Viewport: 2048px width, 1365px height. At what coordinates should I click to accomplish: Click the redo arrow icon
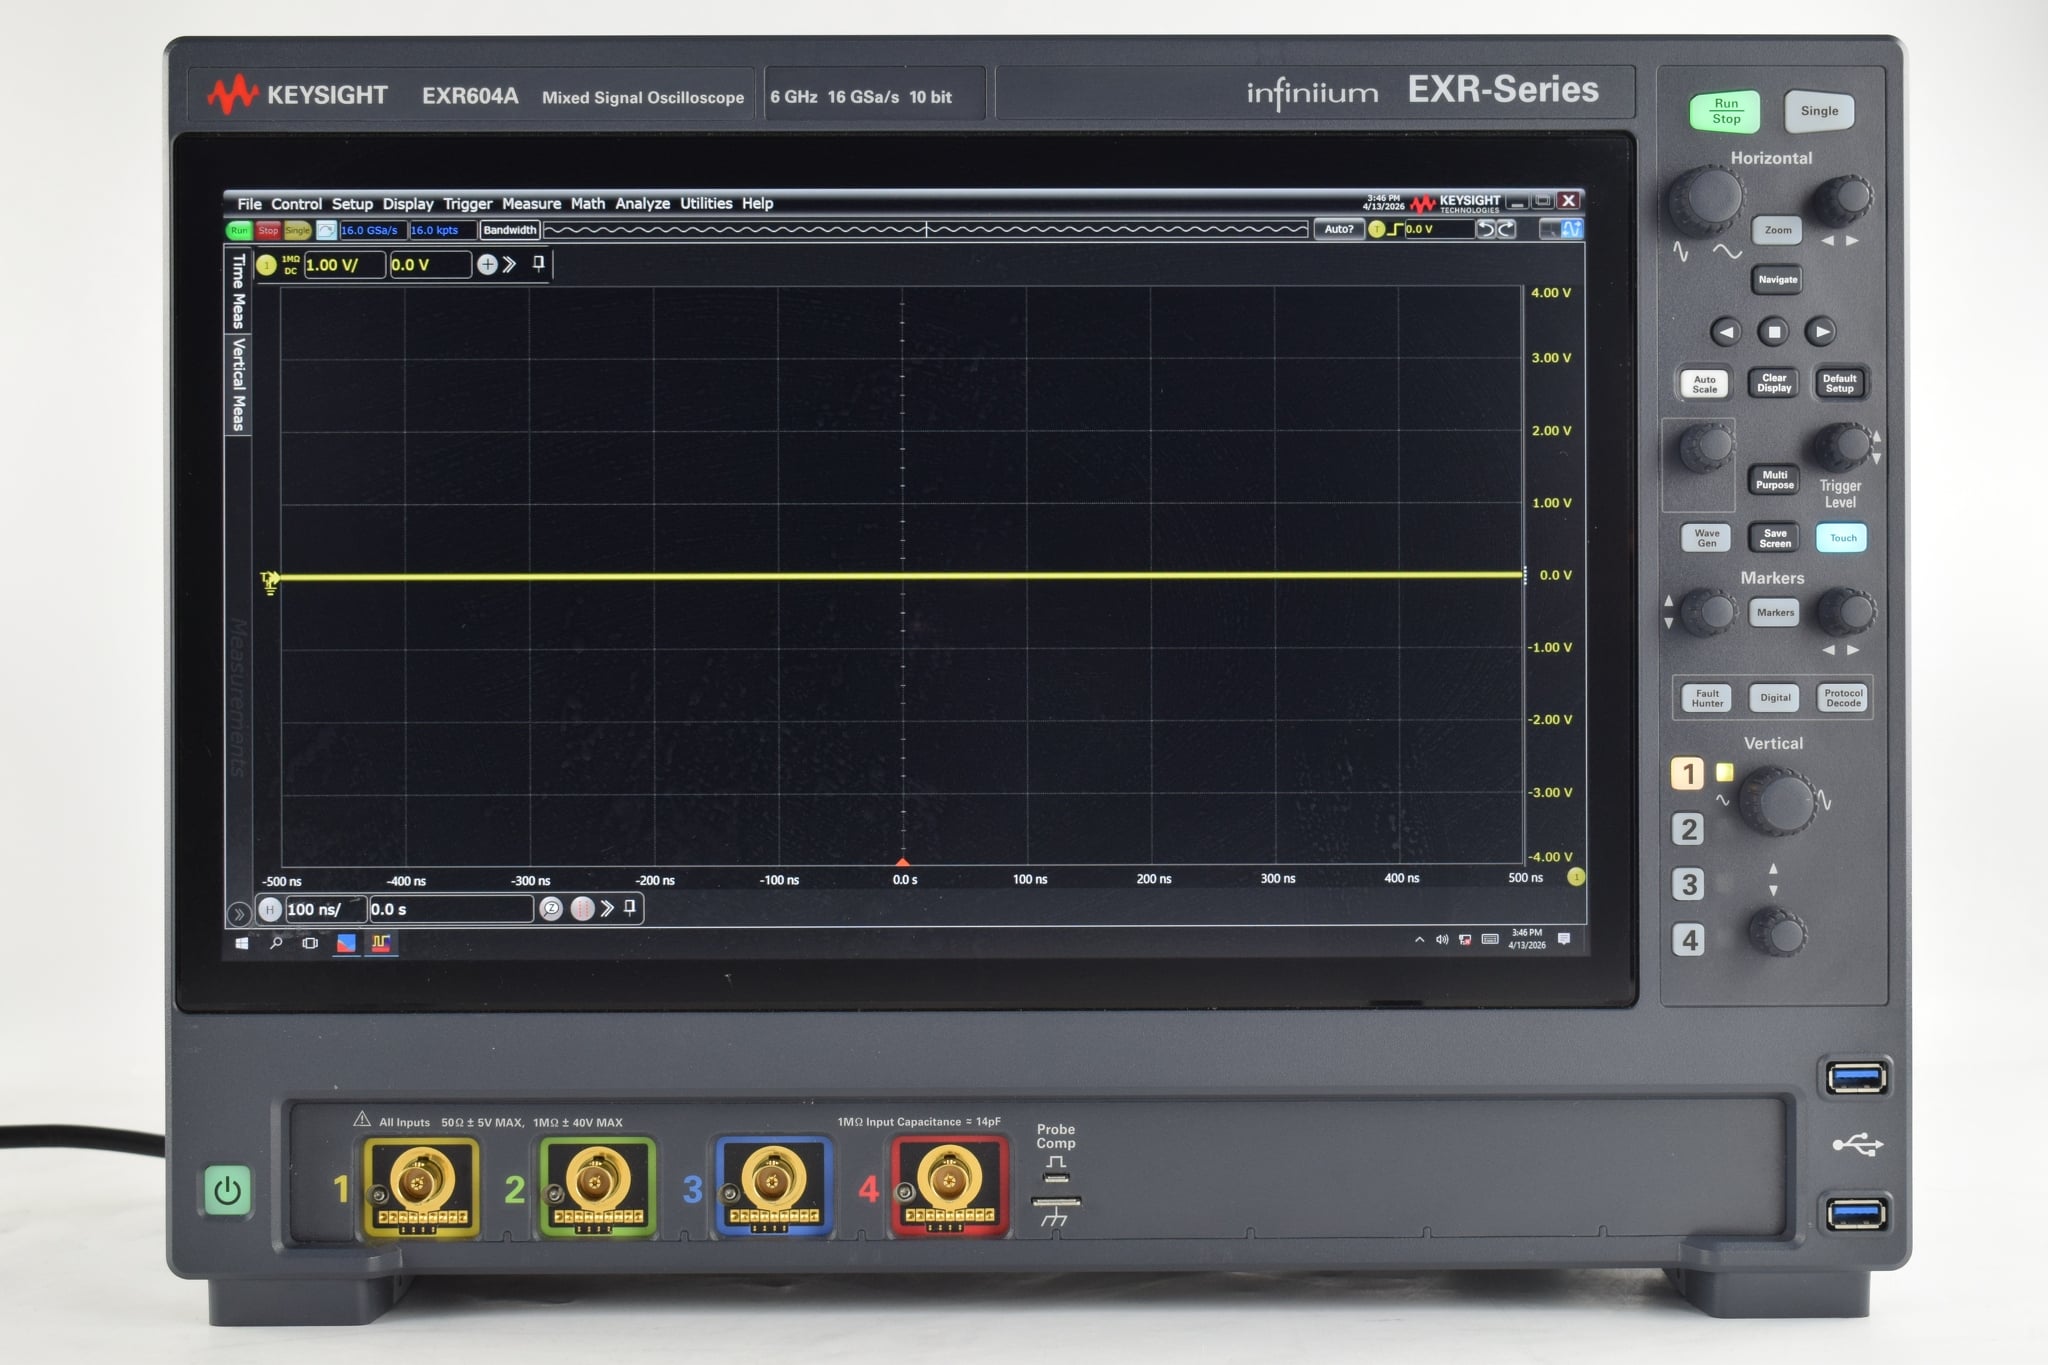coord(1506,229)
